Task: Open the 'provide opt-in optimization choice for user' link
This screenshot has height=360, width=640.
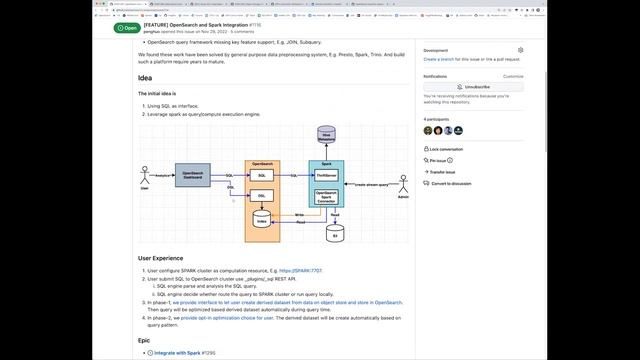Action: pos(227,318)
